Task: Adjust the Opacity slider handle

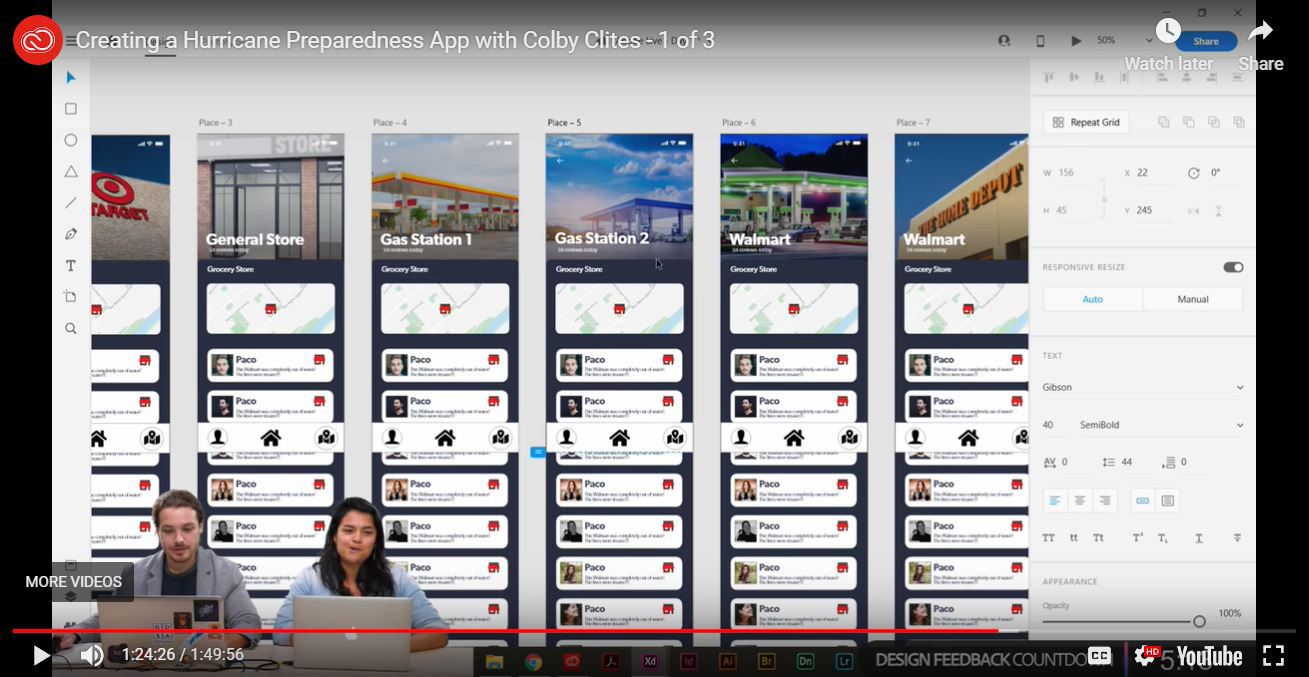Action: pos(1199,621)
